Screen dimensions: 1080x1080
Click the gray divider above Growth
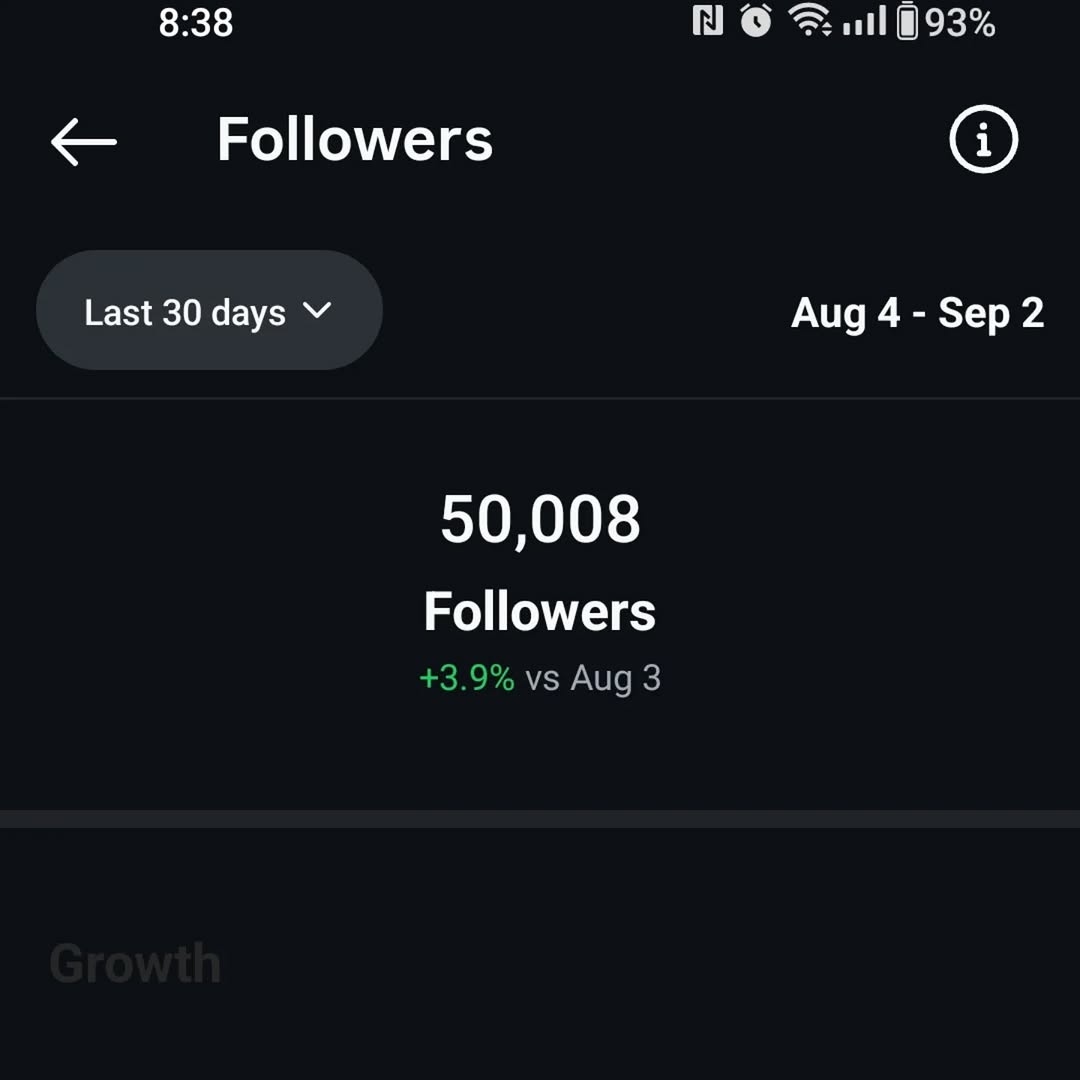pyautogui.click(x=540, y=819)
